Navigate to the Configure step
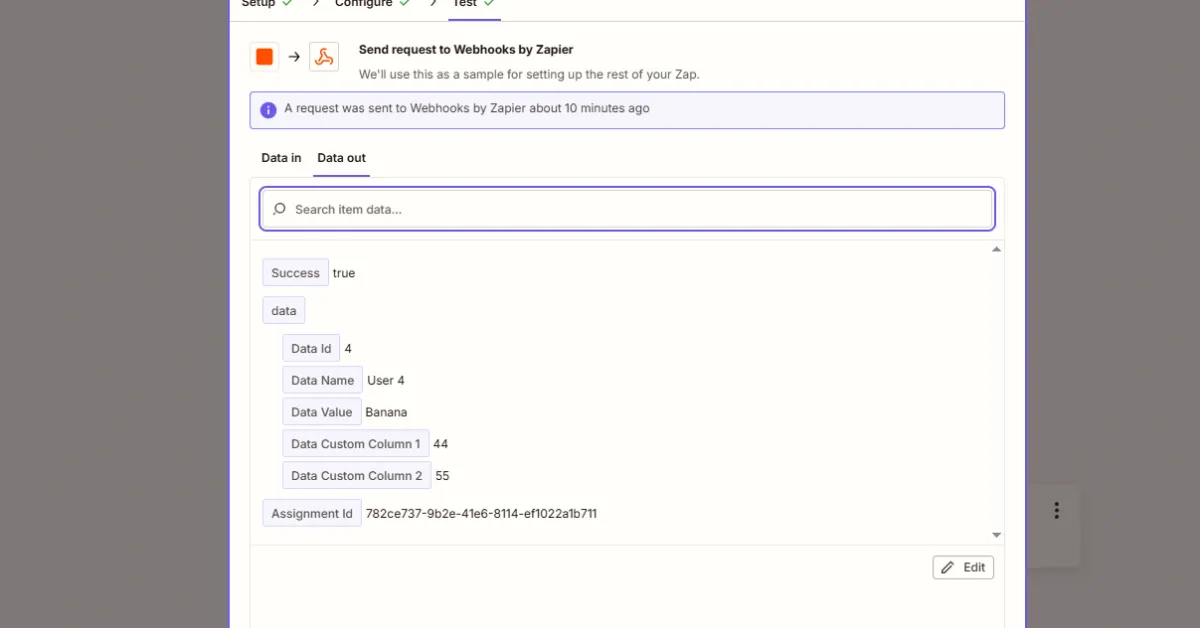Screen dimensions: 1200x628 click(366, 3)
